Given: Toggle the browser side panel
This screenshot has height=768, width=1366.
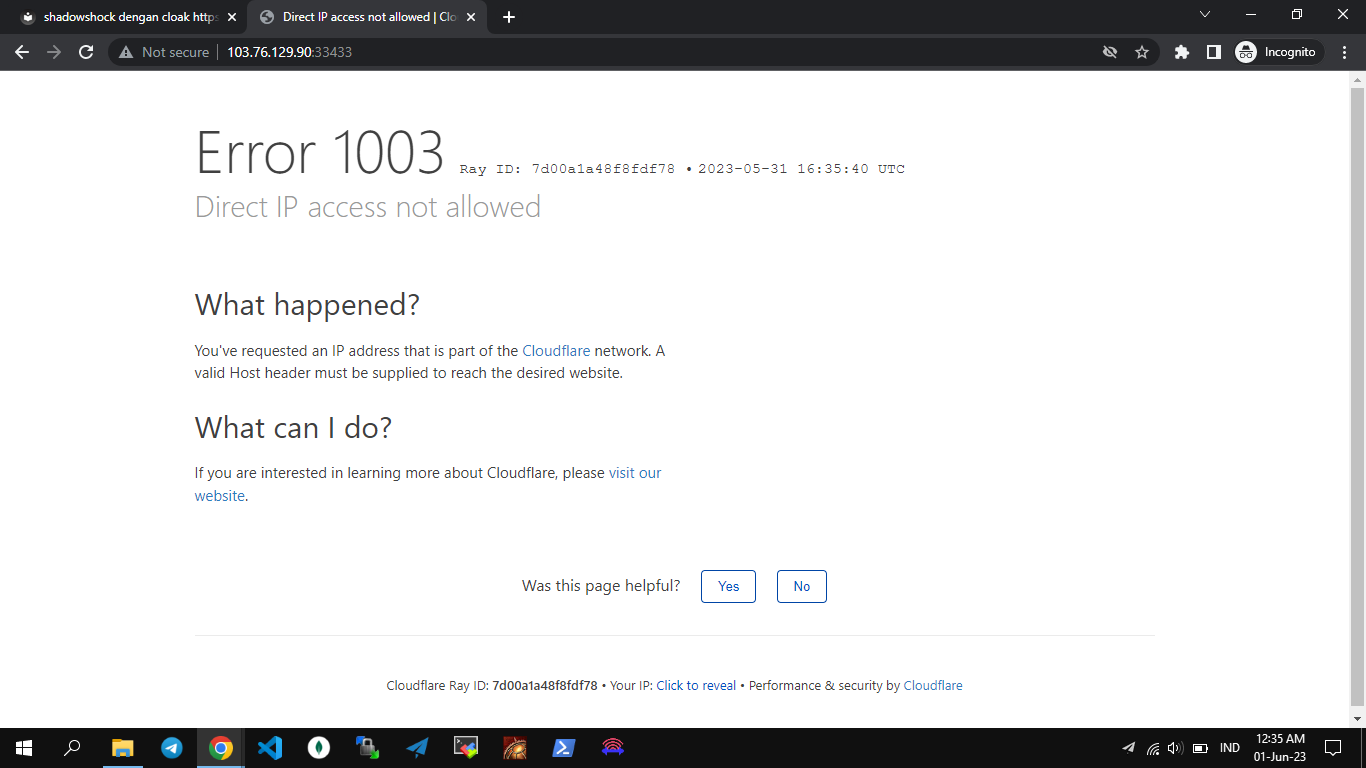Looking at the screenshot, I should pos(1213,52).
